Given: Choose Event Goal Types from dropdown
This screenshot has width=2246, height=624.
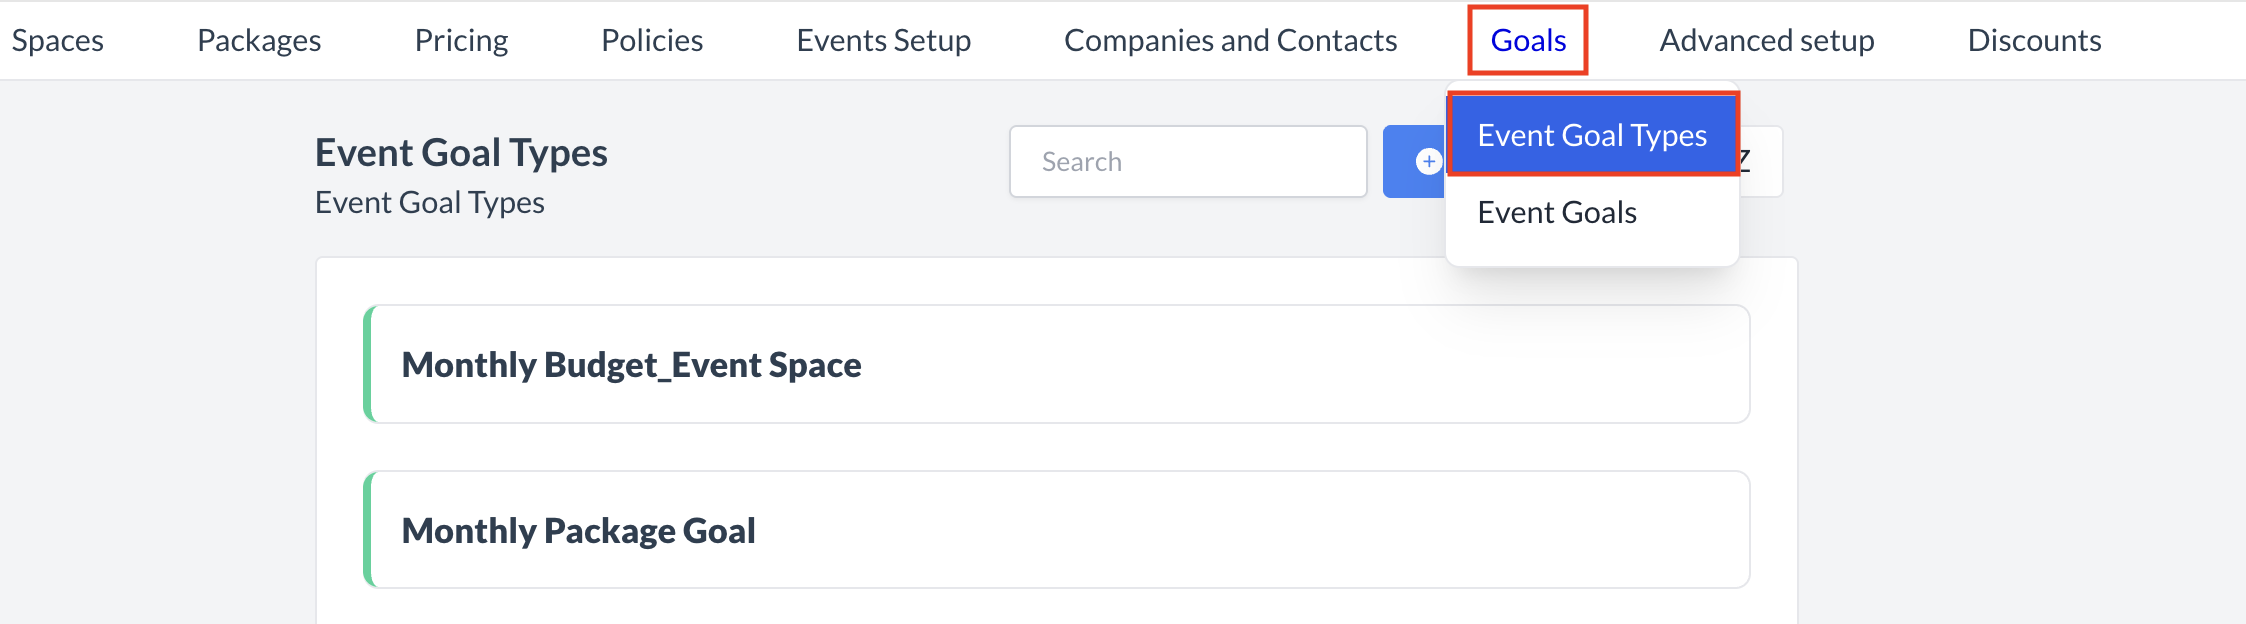Looking at the screenshot, I should (1592, 135).
